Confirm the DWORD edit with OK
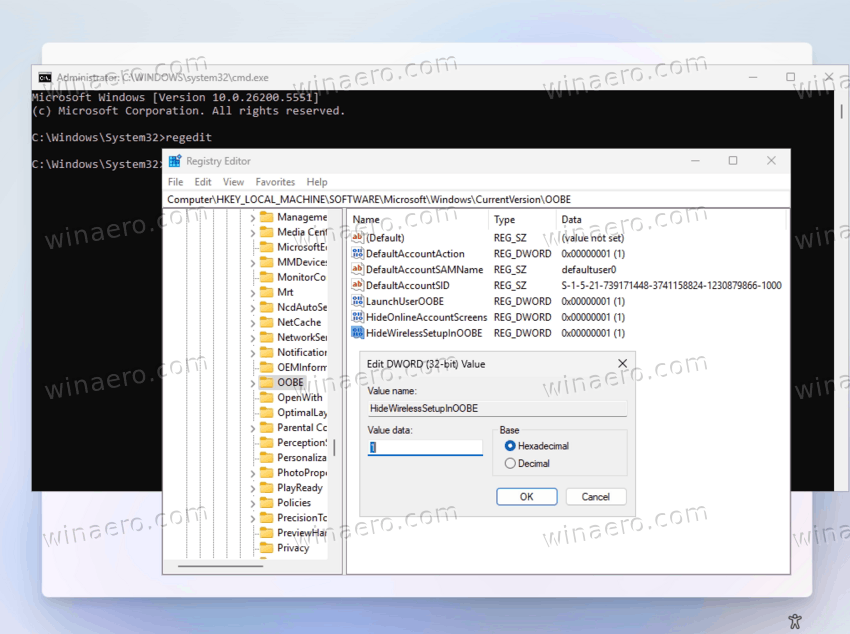850x634 pixels. (526, 497)
